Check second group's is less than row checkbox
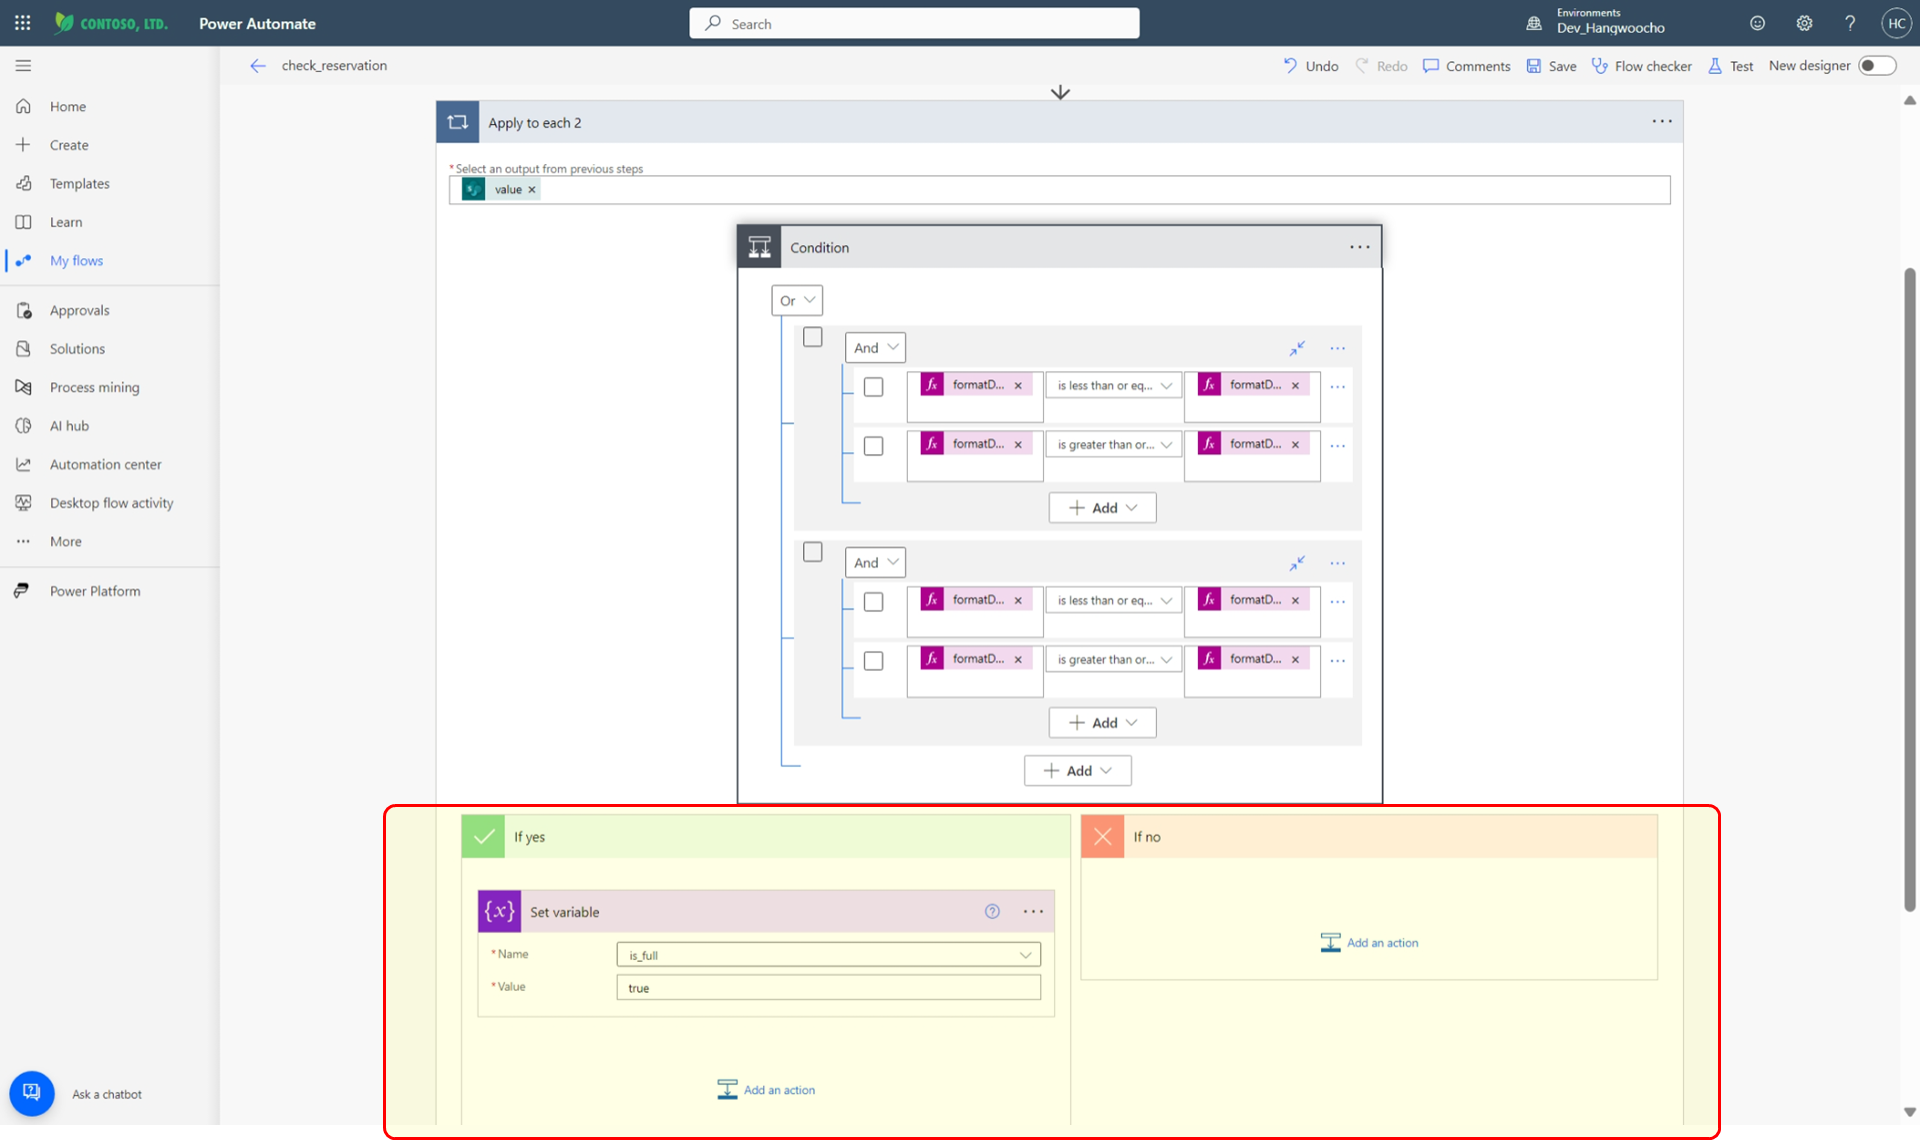Screen dimensions: 1920x1140 873,601
